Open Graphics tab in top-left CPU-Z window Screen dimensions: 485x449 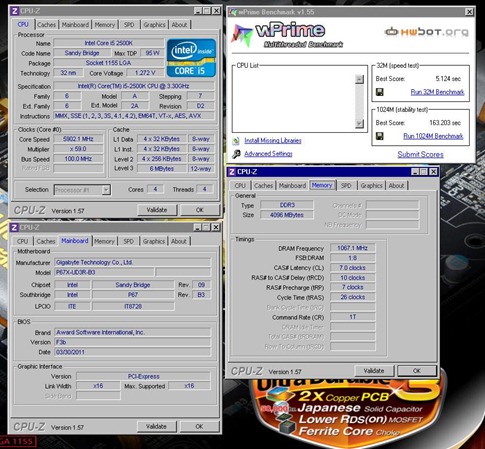point(154,25)
